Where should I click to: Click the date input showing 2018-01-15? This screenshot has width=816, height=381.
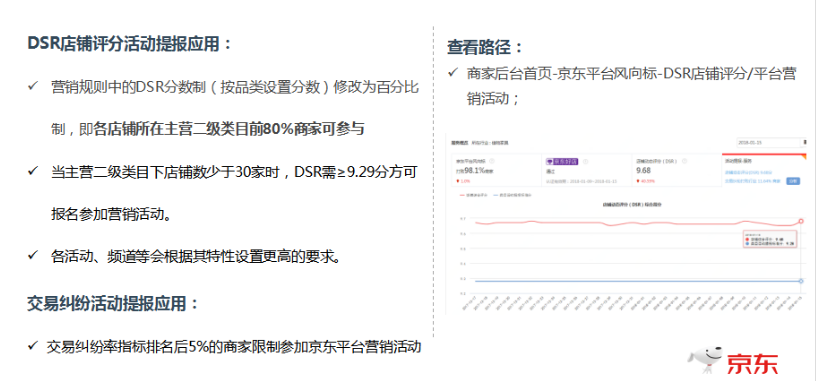(x=769, y=143)
